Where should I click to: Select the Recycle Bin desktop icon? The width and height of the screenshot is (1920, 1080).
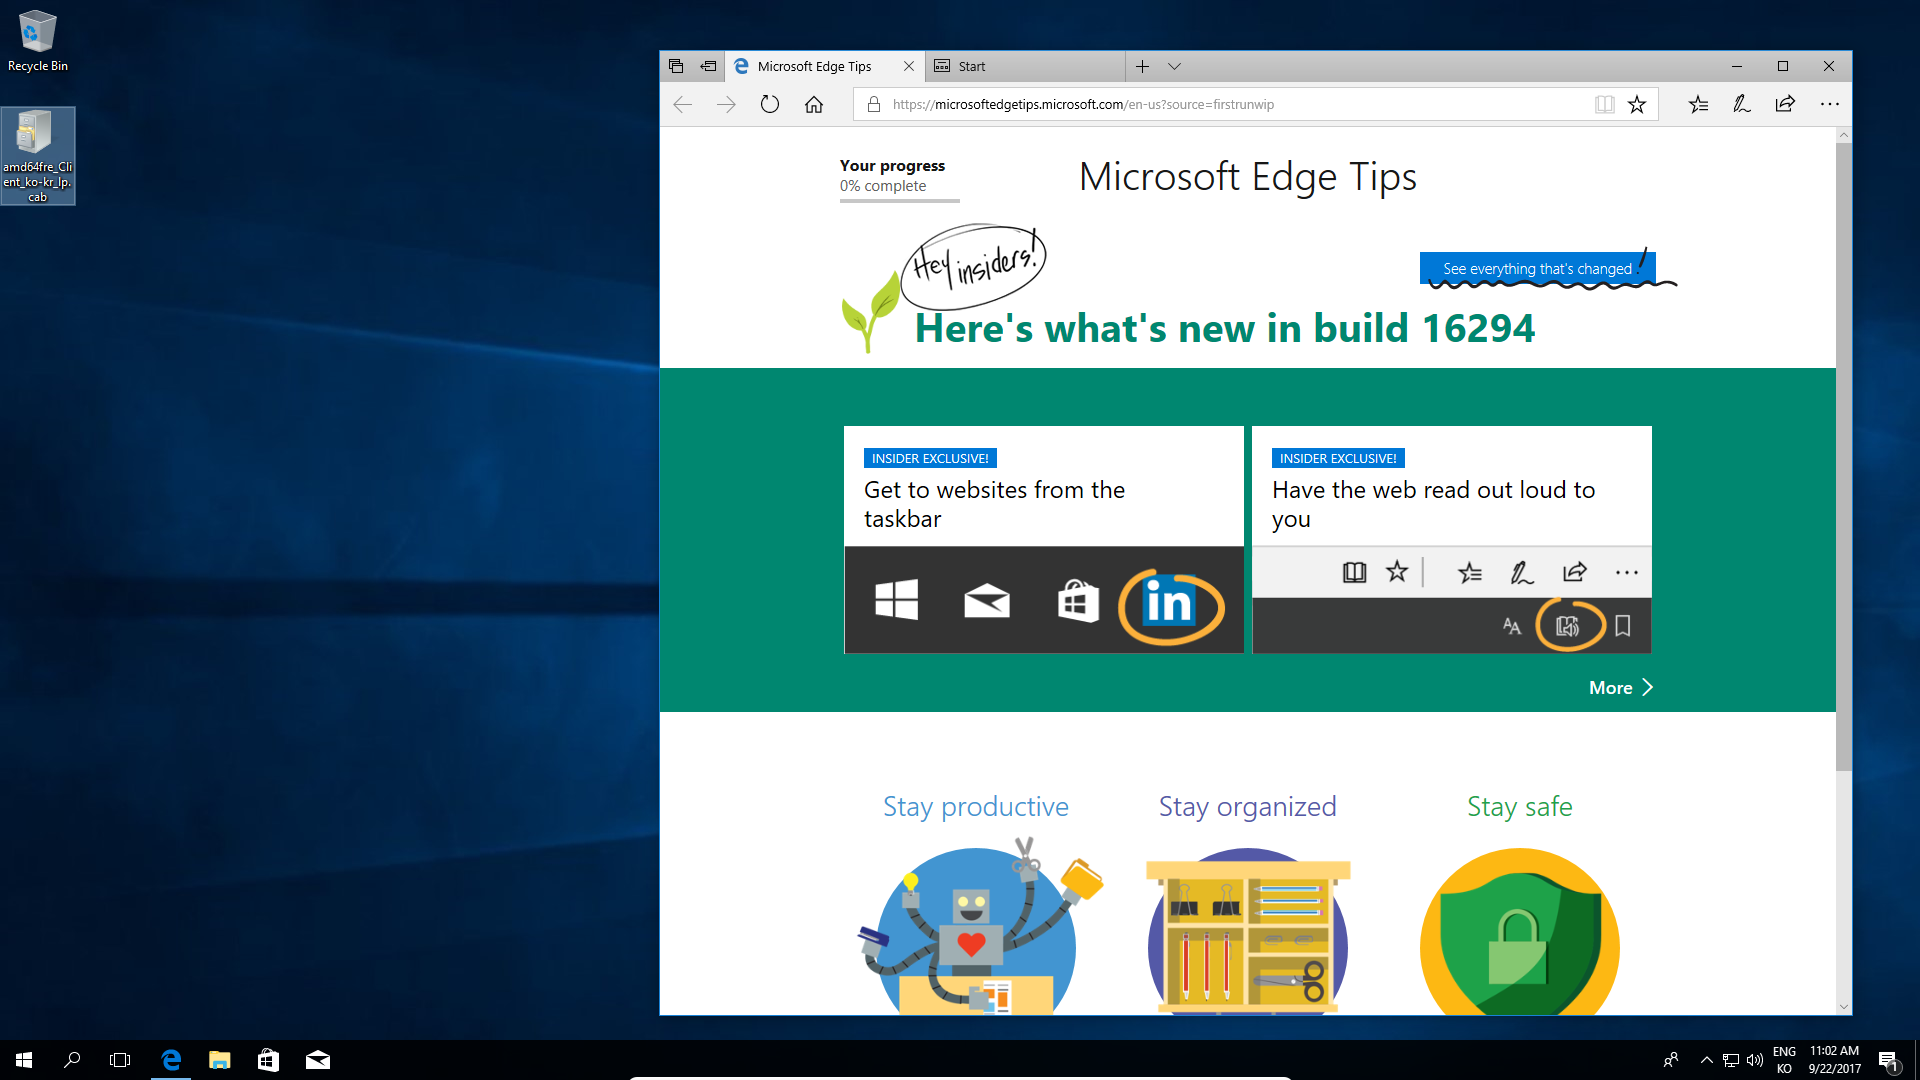pyautogui.click(x=38, y=41)
